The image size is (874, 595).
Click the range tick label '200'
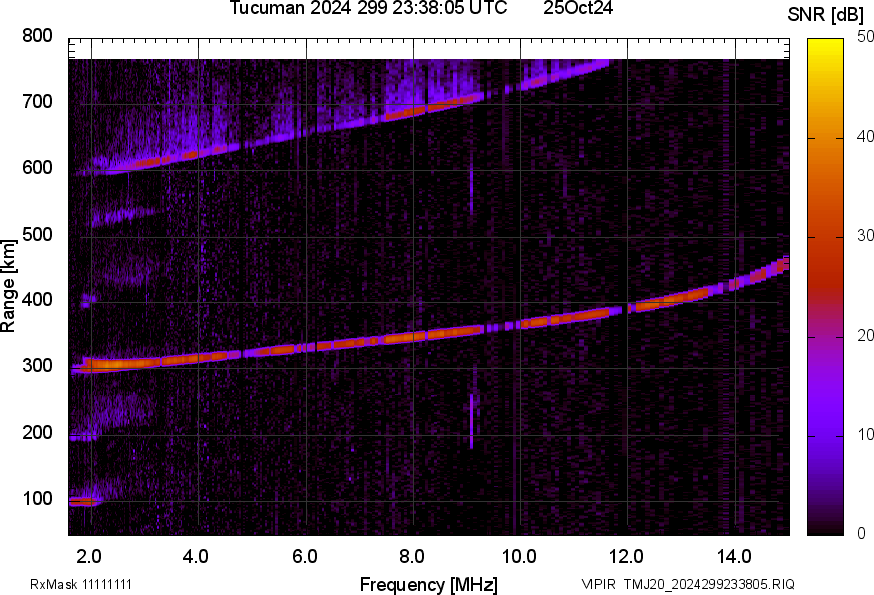tap(37, 433)
